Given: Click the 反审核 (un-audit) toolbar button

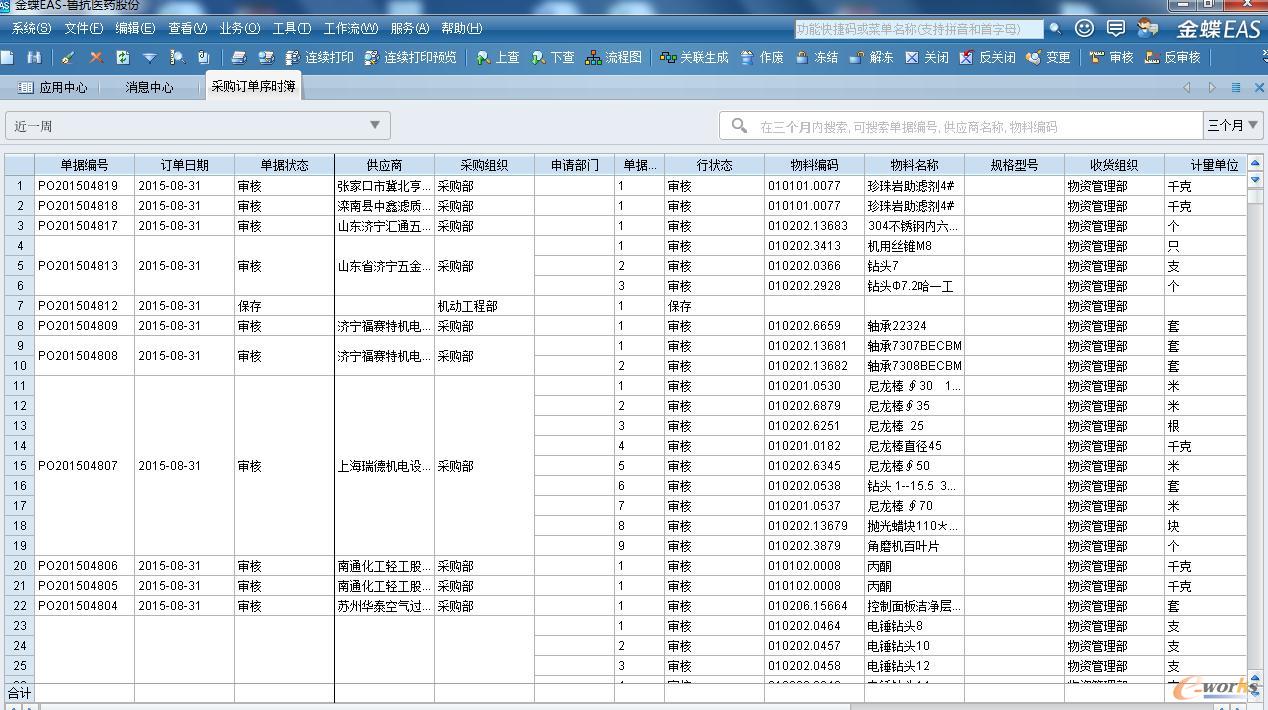Looking at the screenshot, I should pos(1172,58).
